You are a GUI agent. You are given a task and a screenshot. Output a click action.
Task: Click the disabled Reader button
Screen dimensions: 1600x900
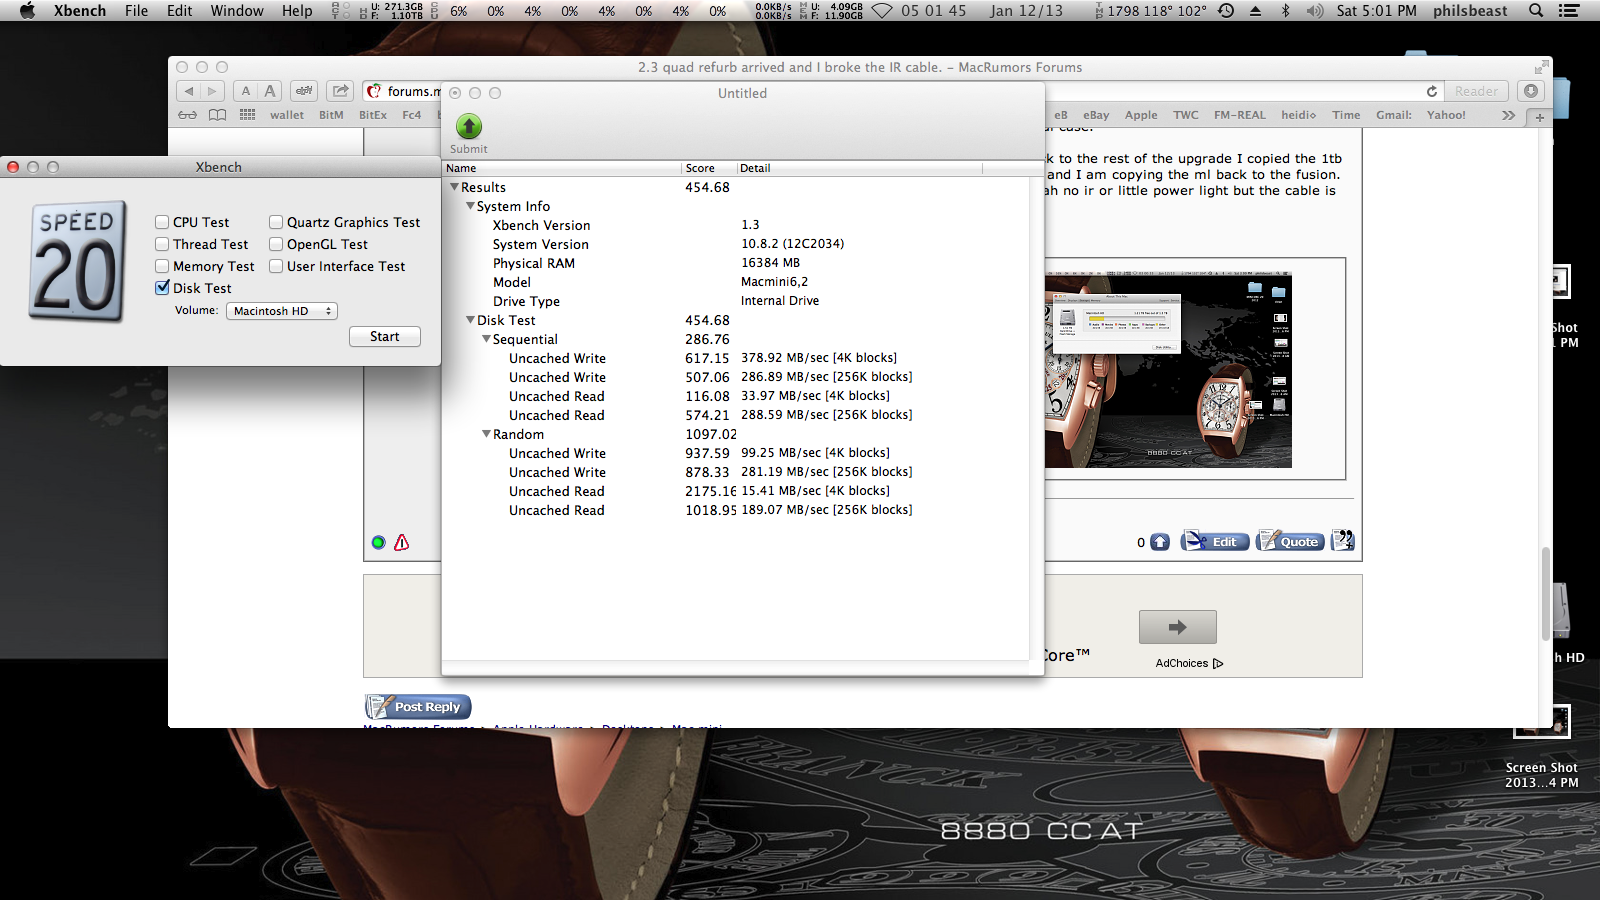click(1476, 91)
